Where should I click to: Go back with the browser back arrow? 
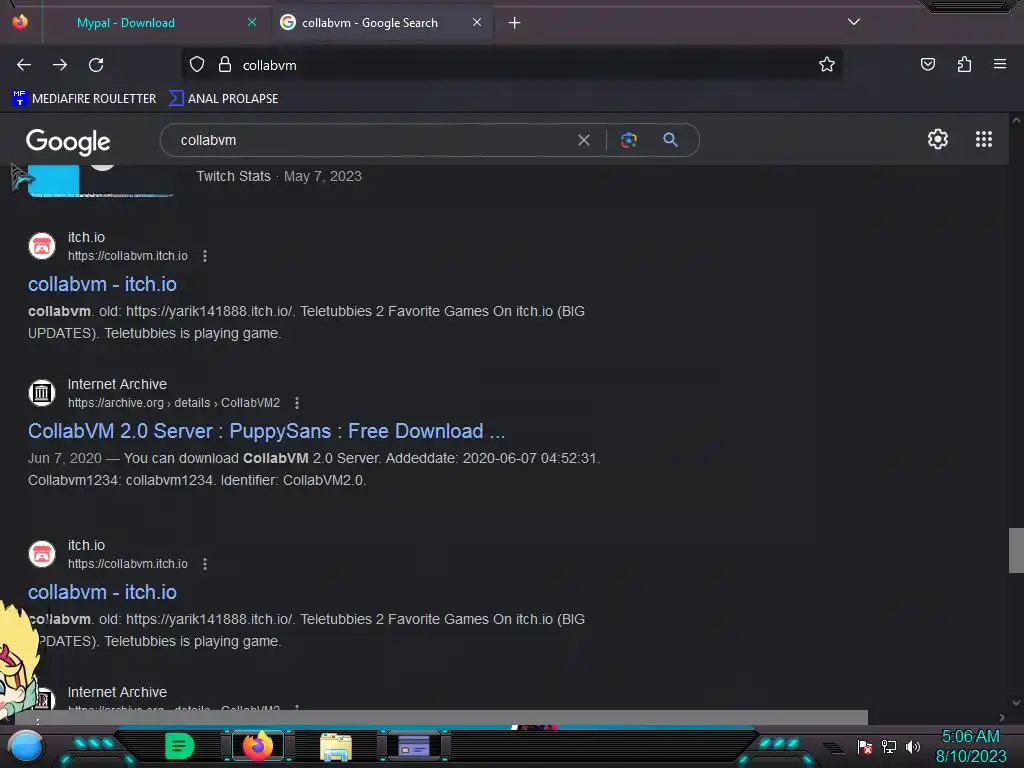(x=24, y=65)
